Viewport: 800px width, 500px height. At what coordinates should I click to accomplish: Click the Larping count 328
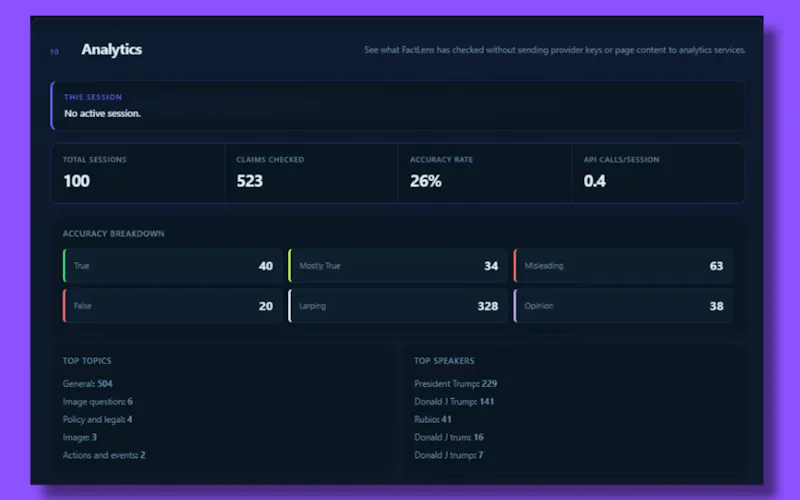click(488, 306)
